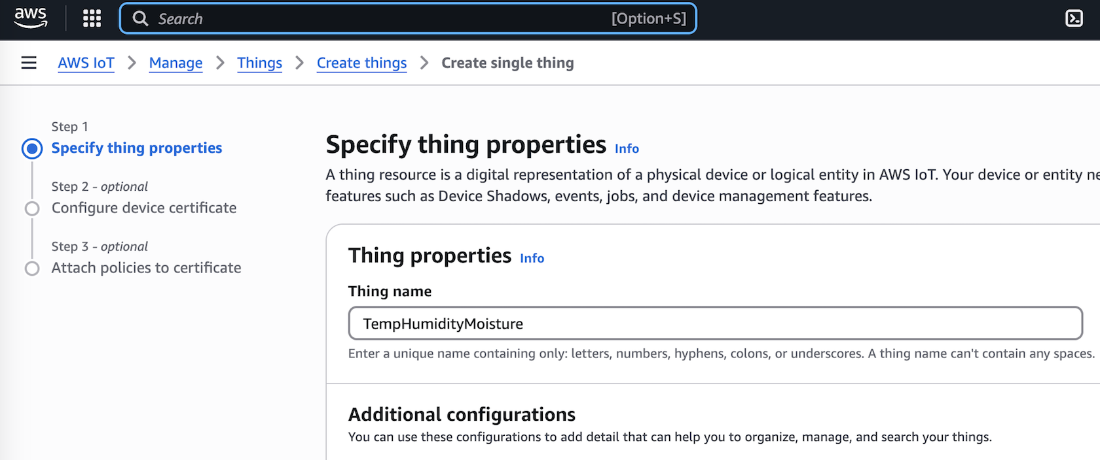
Task: Open the Things breadcrumb link
Action: 259,63
